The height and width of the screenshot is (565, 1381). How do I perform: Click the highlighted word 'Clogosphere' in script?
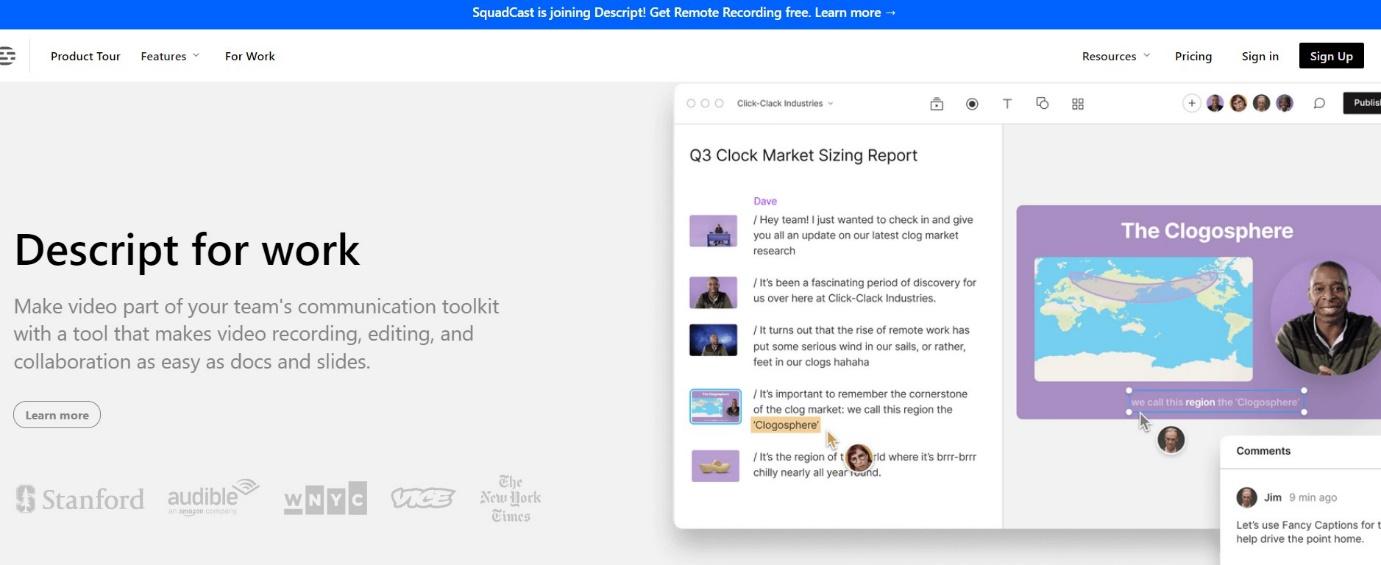786,425
